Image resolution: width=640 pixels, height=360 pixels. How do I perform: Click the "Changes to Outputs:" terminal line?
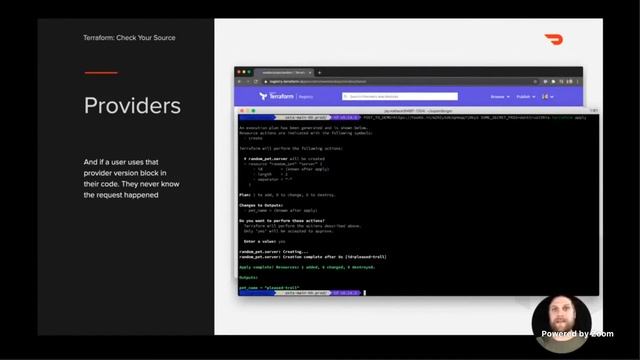click(x=261, y=205)
